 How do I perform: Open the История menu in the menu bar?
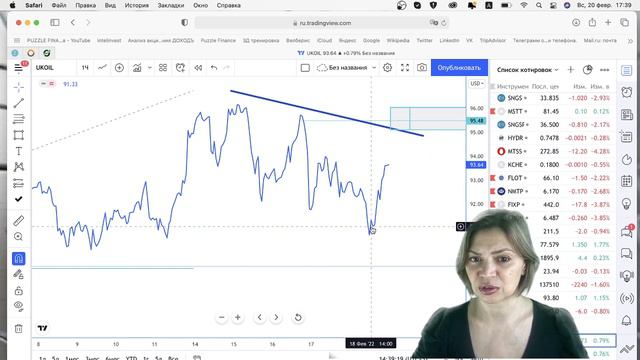point(137,5)
